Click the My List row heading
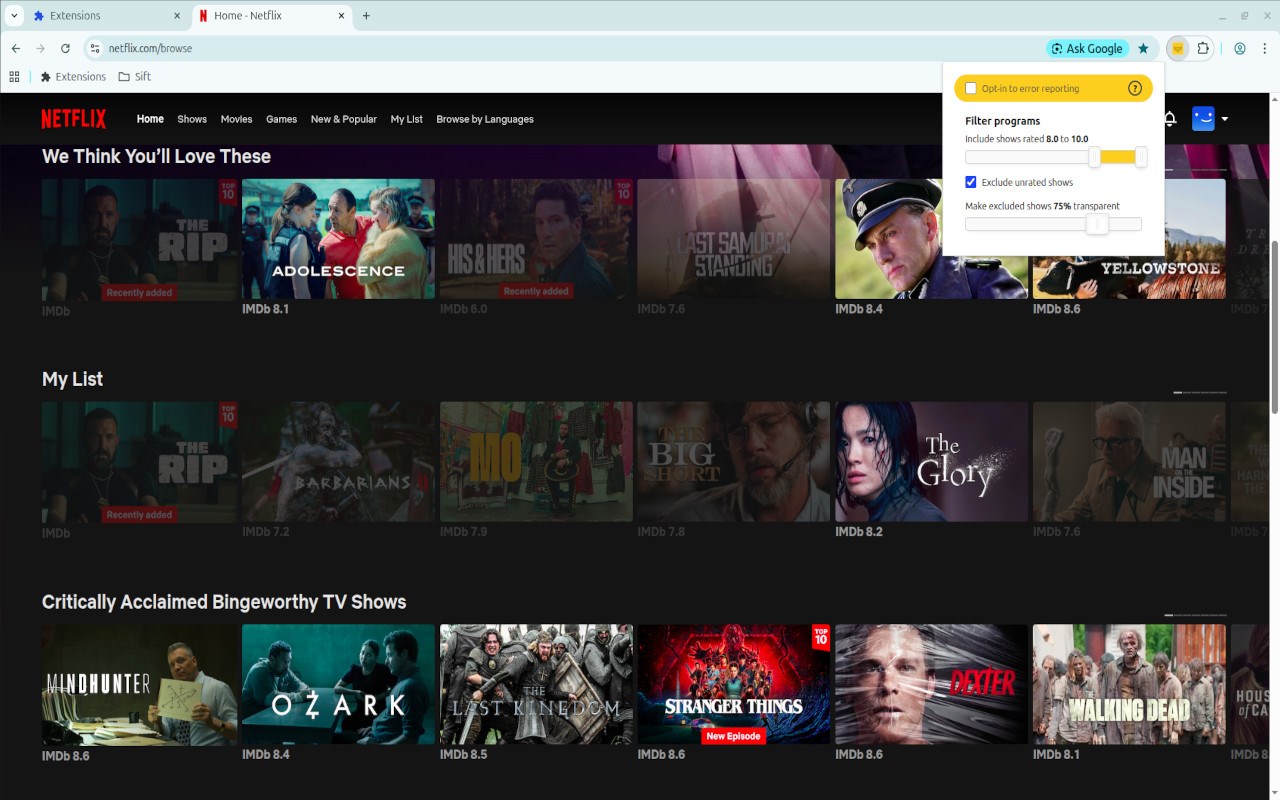 72,379
